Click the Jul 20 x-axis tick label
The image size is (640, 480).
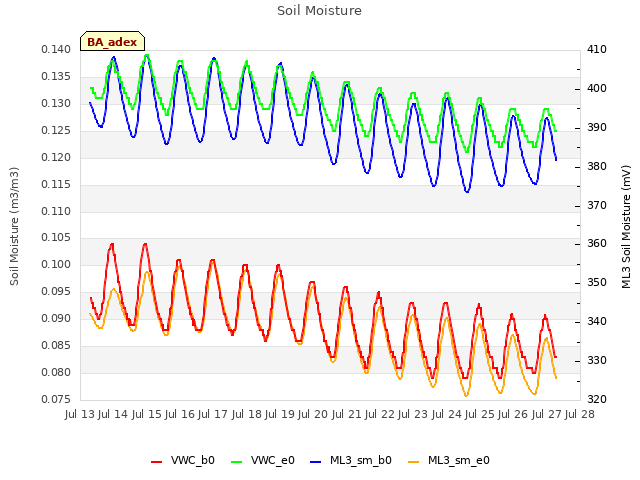[x=313, y=414]
